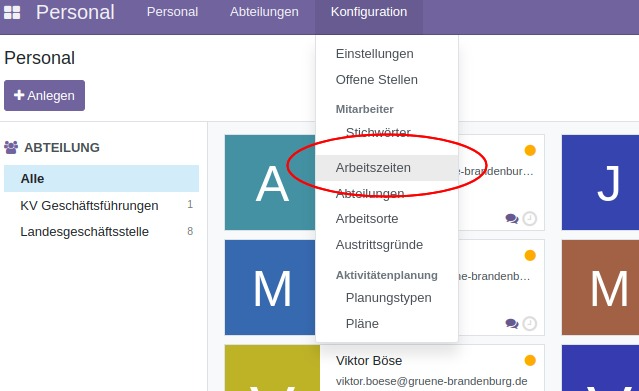Open activity clock on second-row employee card
Image resolution: width=639 pixels, height=391 pixels.
click(529, 324)
